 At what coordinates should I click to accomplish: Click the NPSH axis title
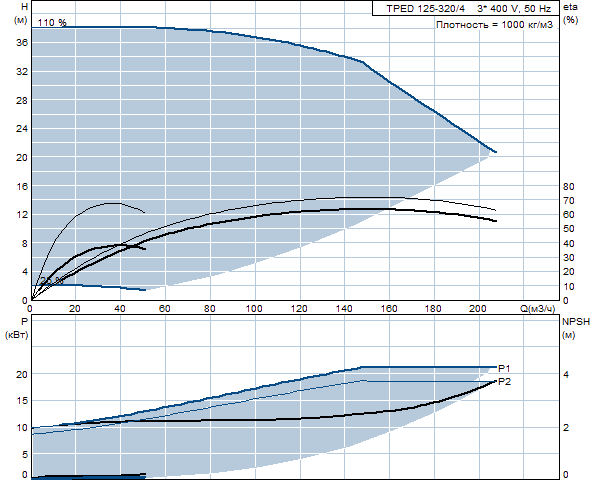576,322
